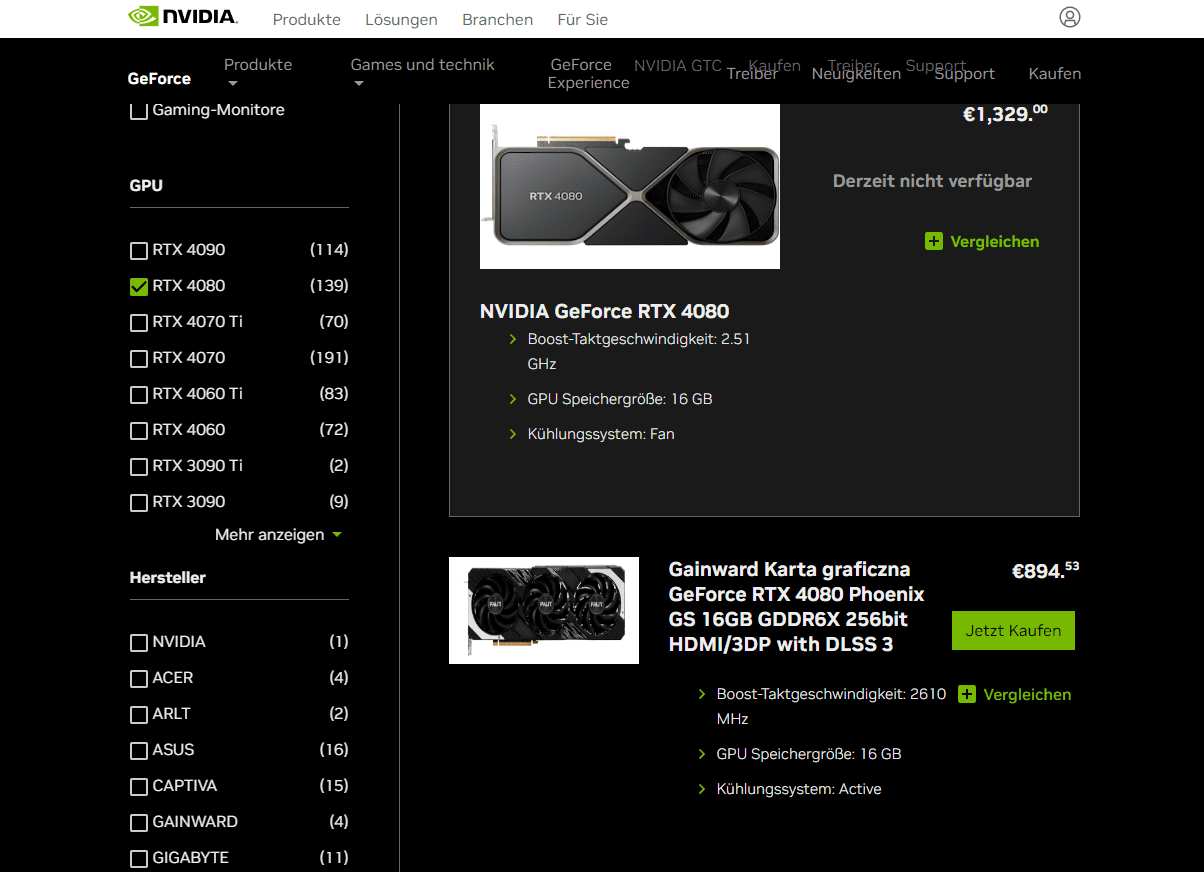
Task: Enable the ASUS manufacturer filter
Action: [139, 750]
